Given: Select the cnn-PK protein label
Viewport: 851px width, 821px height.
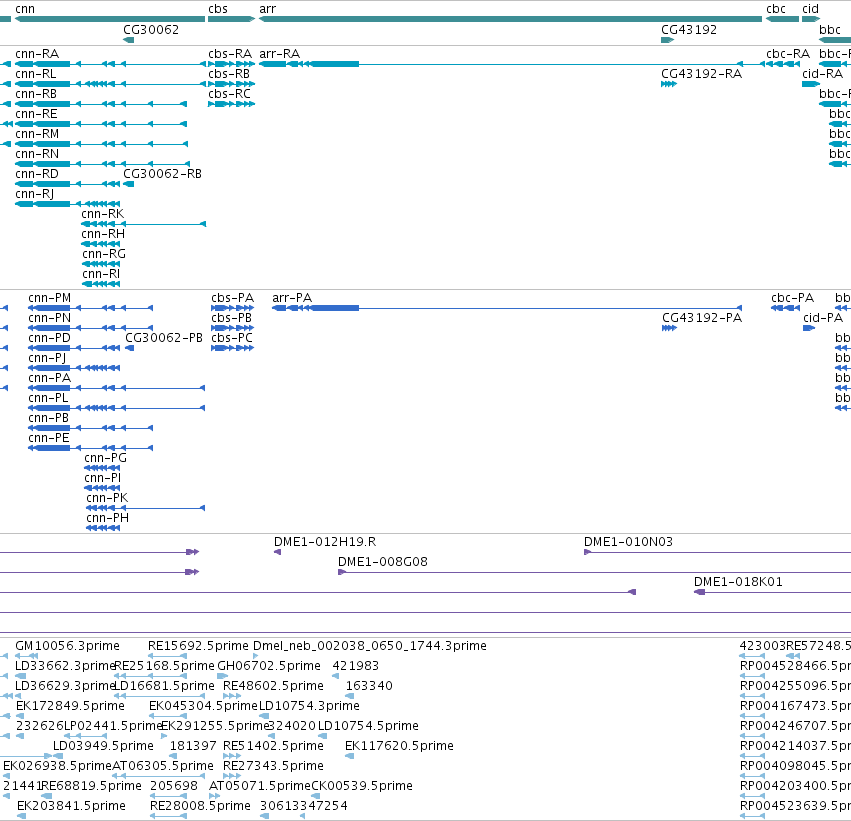Looking at the screenshot, I should 107,498.
